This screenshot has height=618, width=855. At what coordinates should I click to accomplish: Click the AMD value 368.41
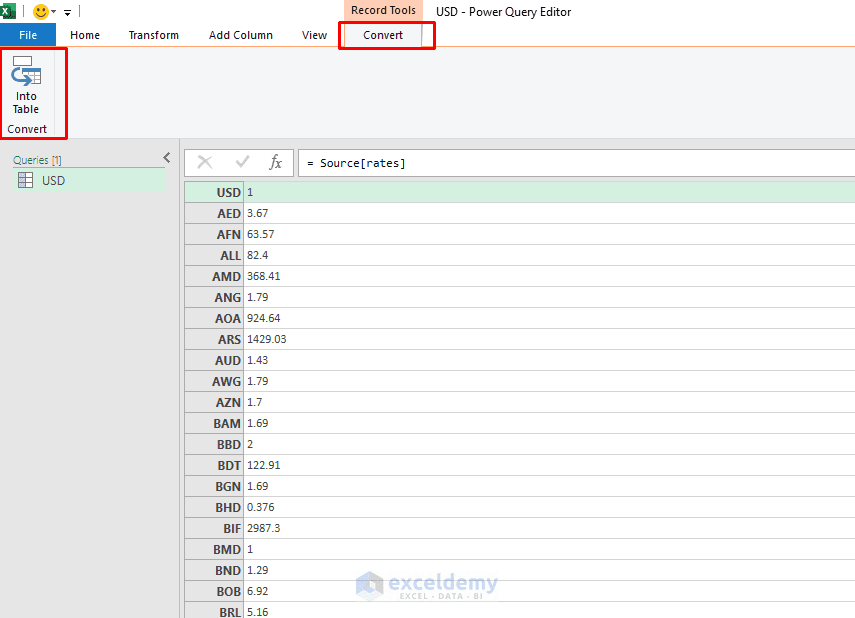coord(263,276)
